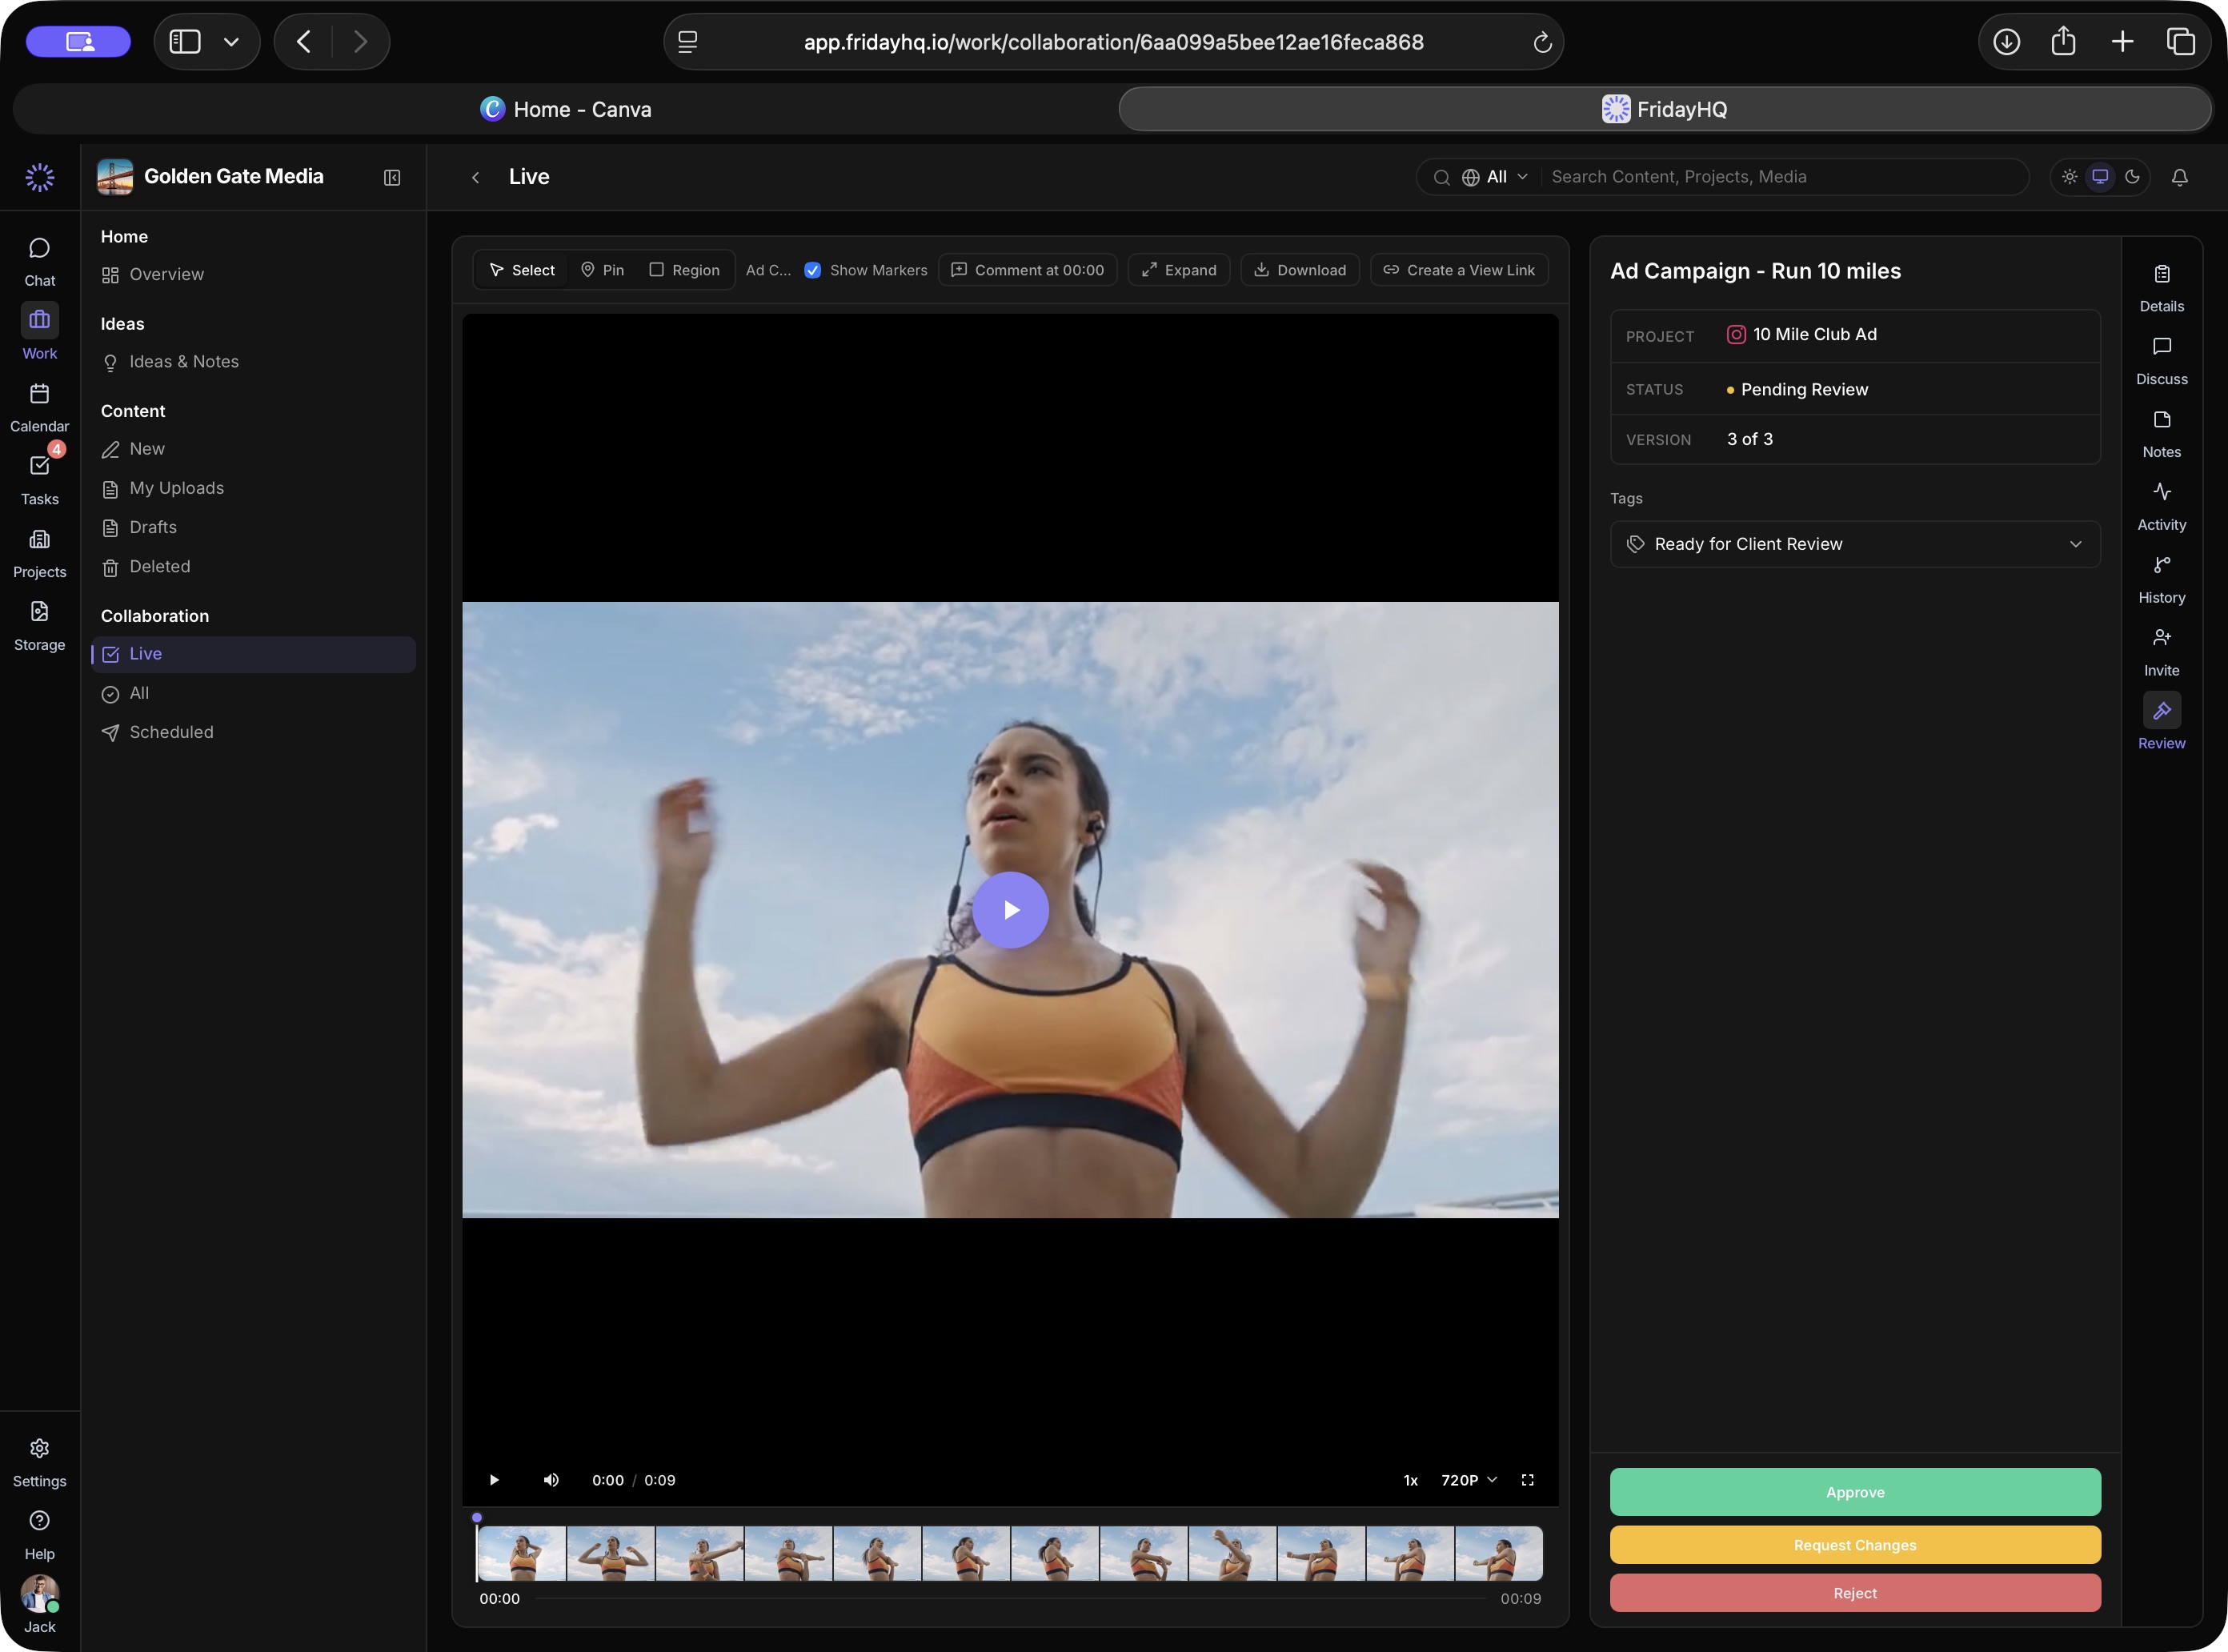2228x1652 pixels.
Task: Open the Notes panel icon
Action: coord(2161,434)
